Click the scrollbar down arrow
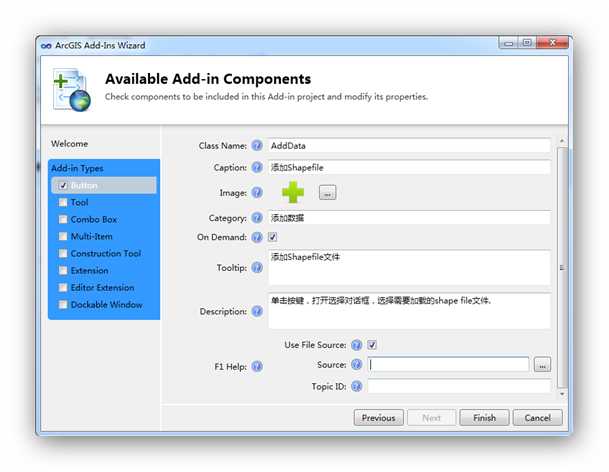The width and height of the screenshot is (609, 472). [x=562, y=394]
